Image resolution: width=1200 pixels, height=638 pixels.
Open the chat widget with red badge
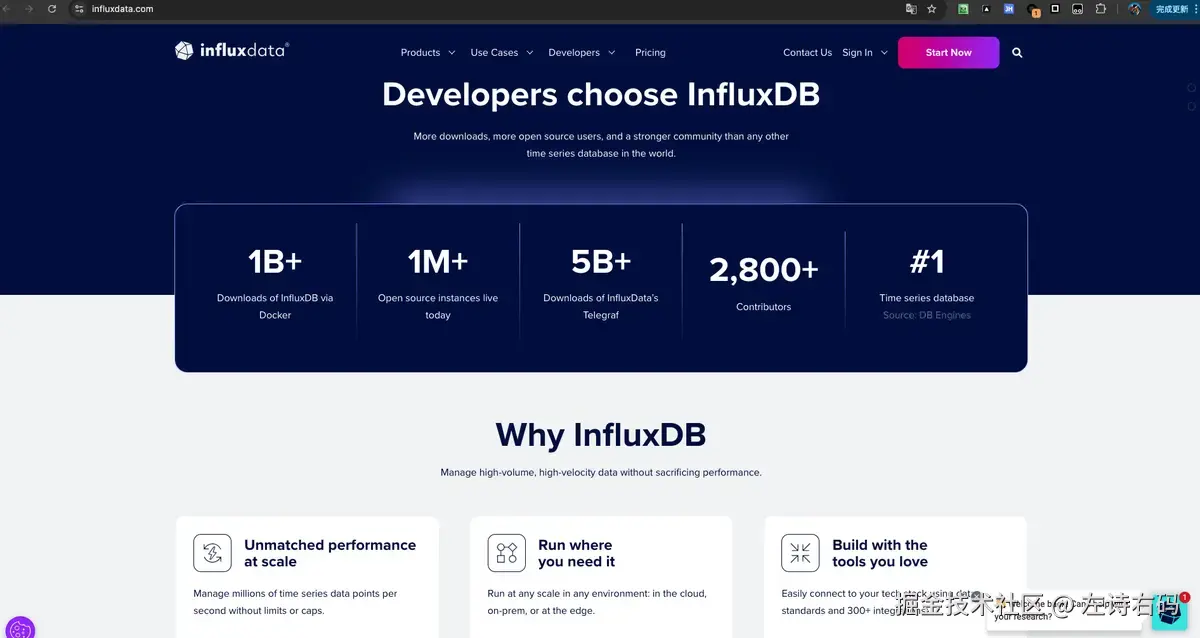(x=1169, y=611)
